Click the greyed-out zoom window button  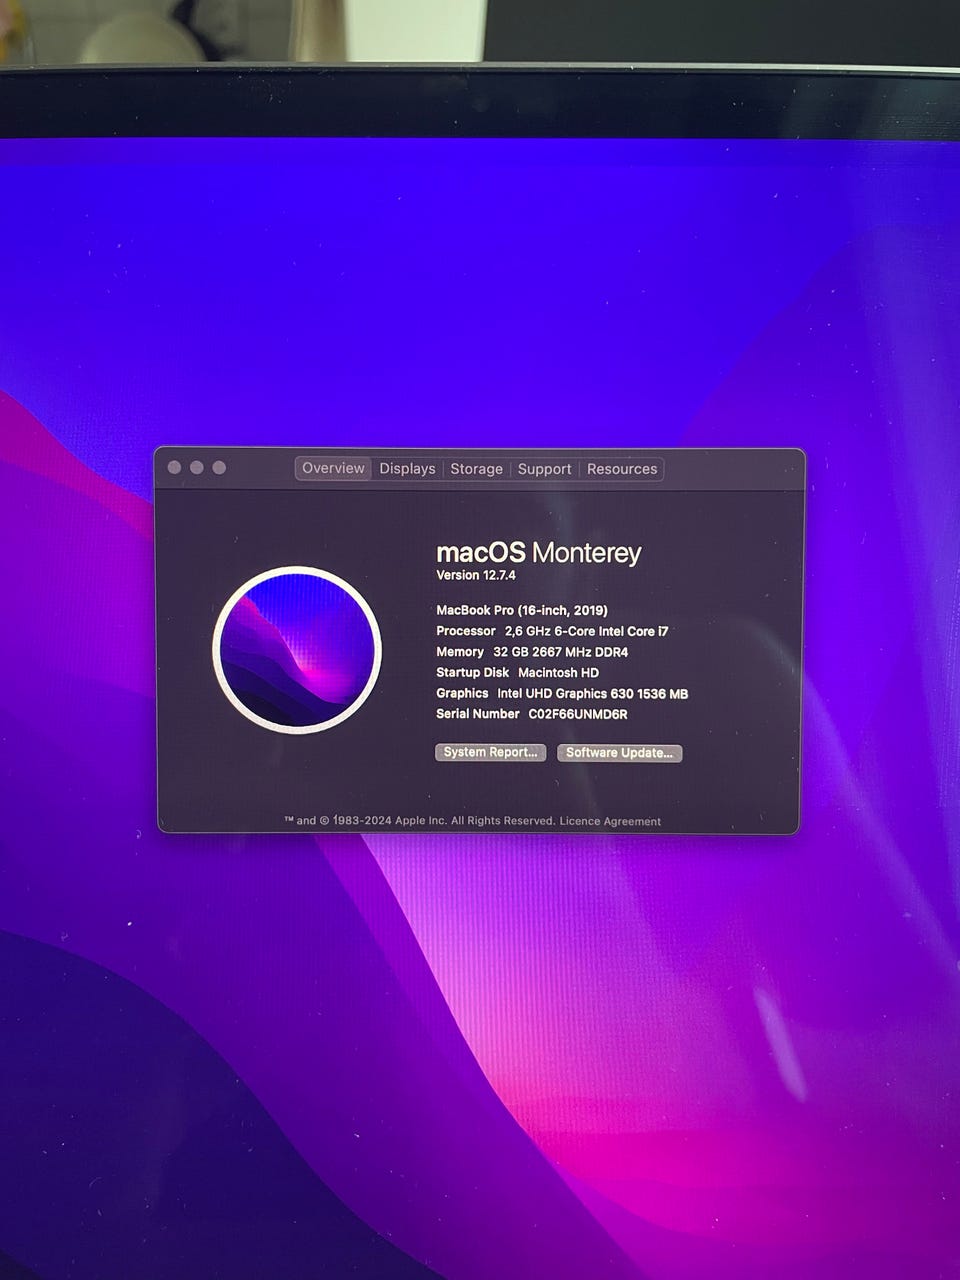coord(219,467)
